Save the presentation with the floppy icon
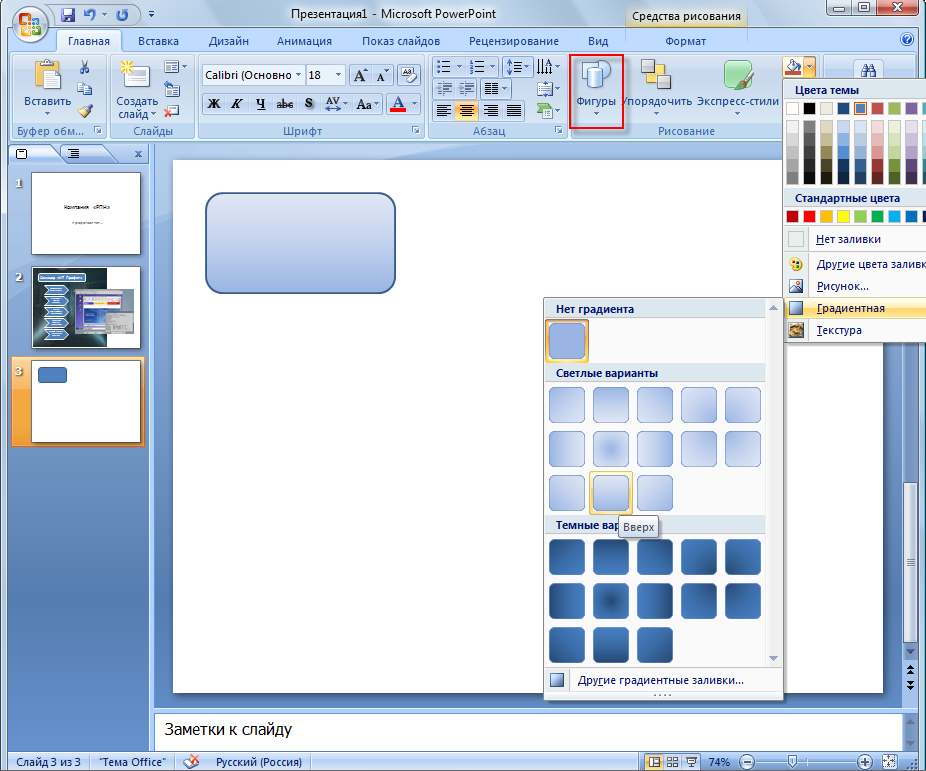 pyautogui.click(x=68, y=14)
